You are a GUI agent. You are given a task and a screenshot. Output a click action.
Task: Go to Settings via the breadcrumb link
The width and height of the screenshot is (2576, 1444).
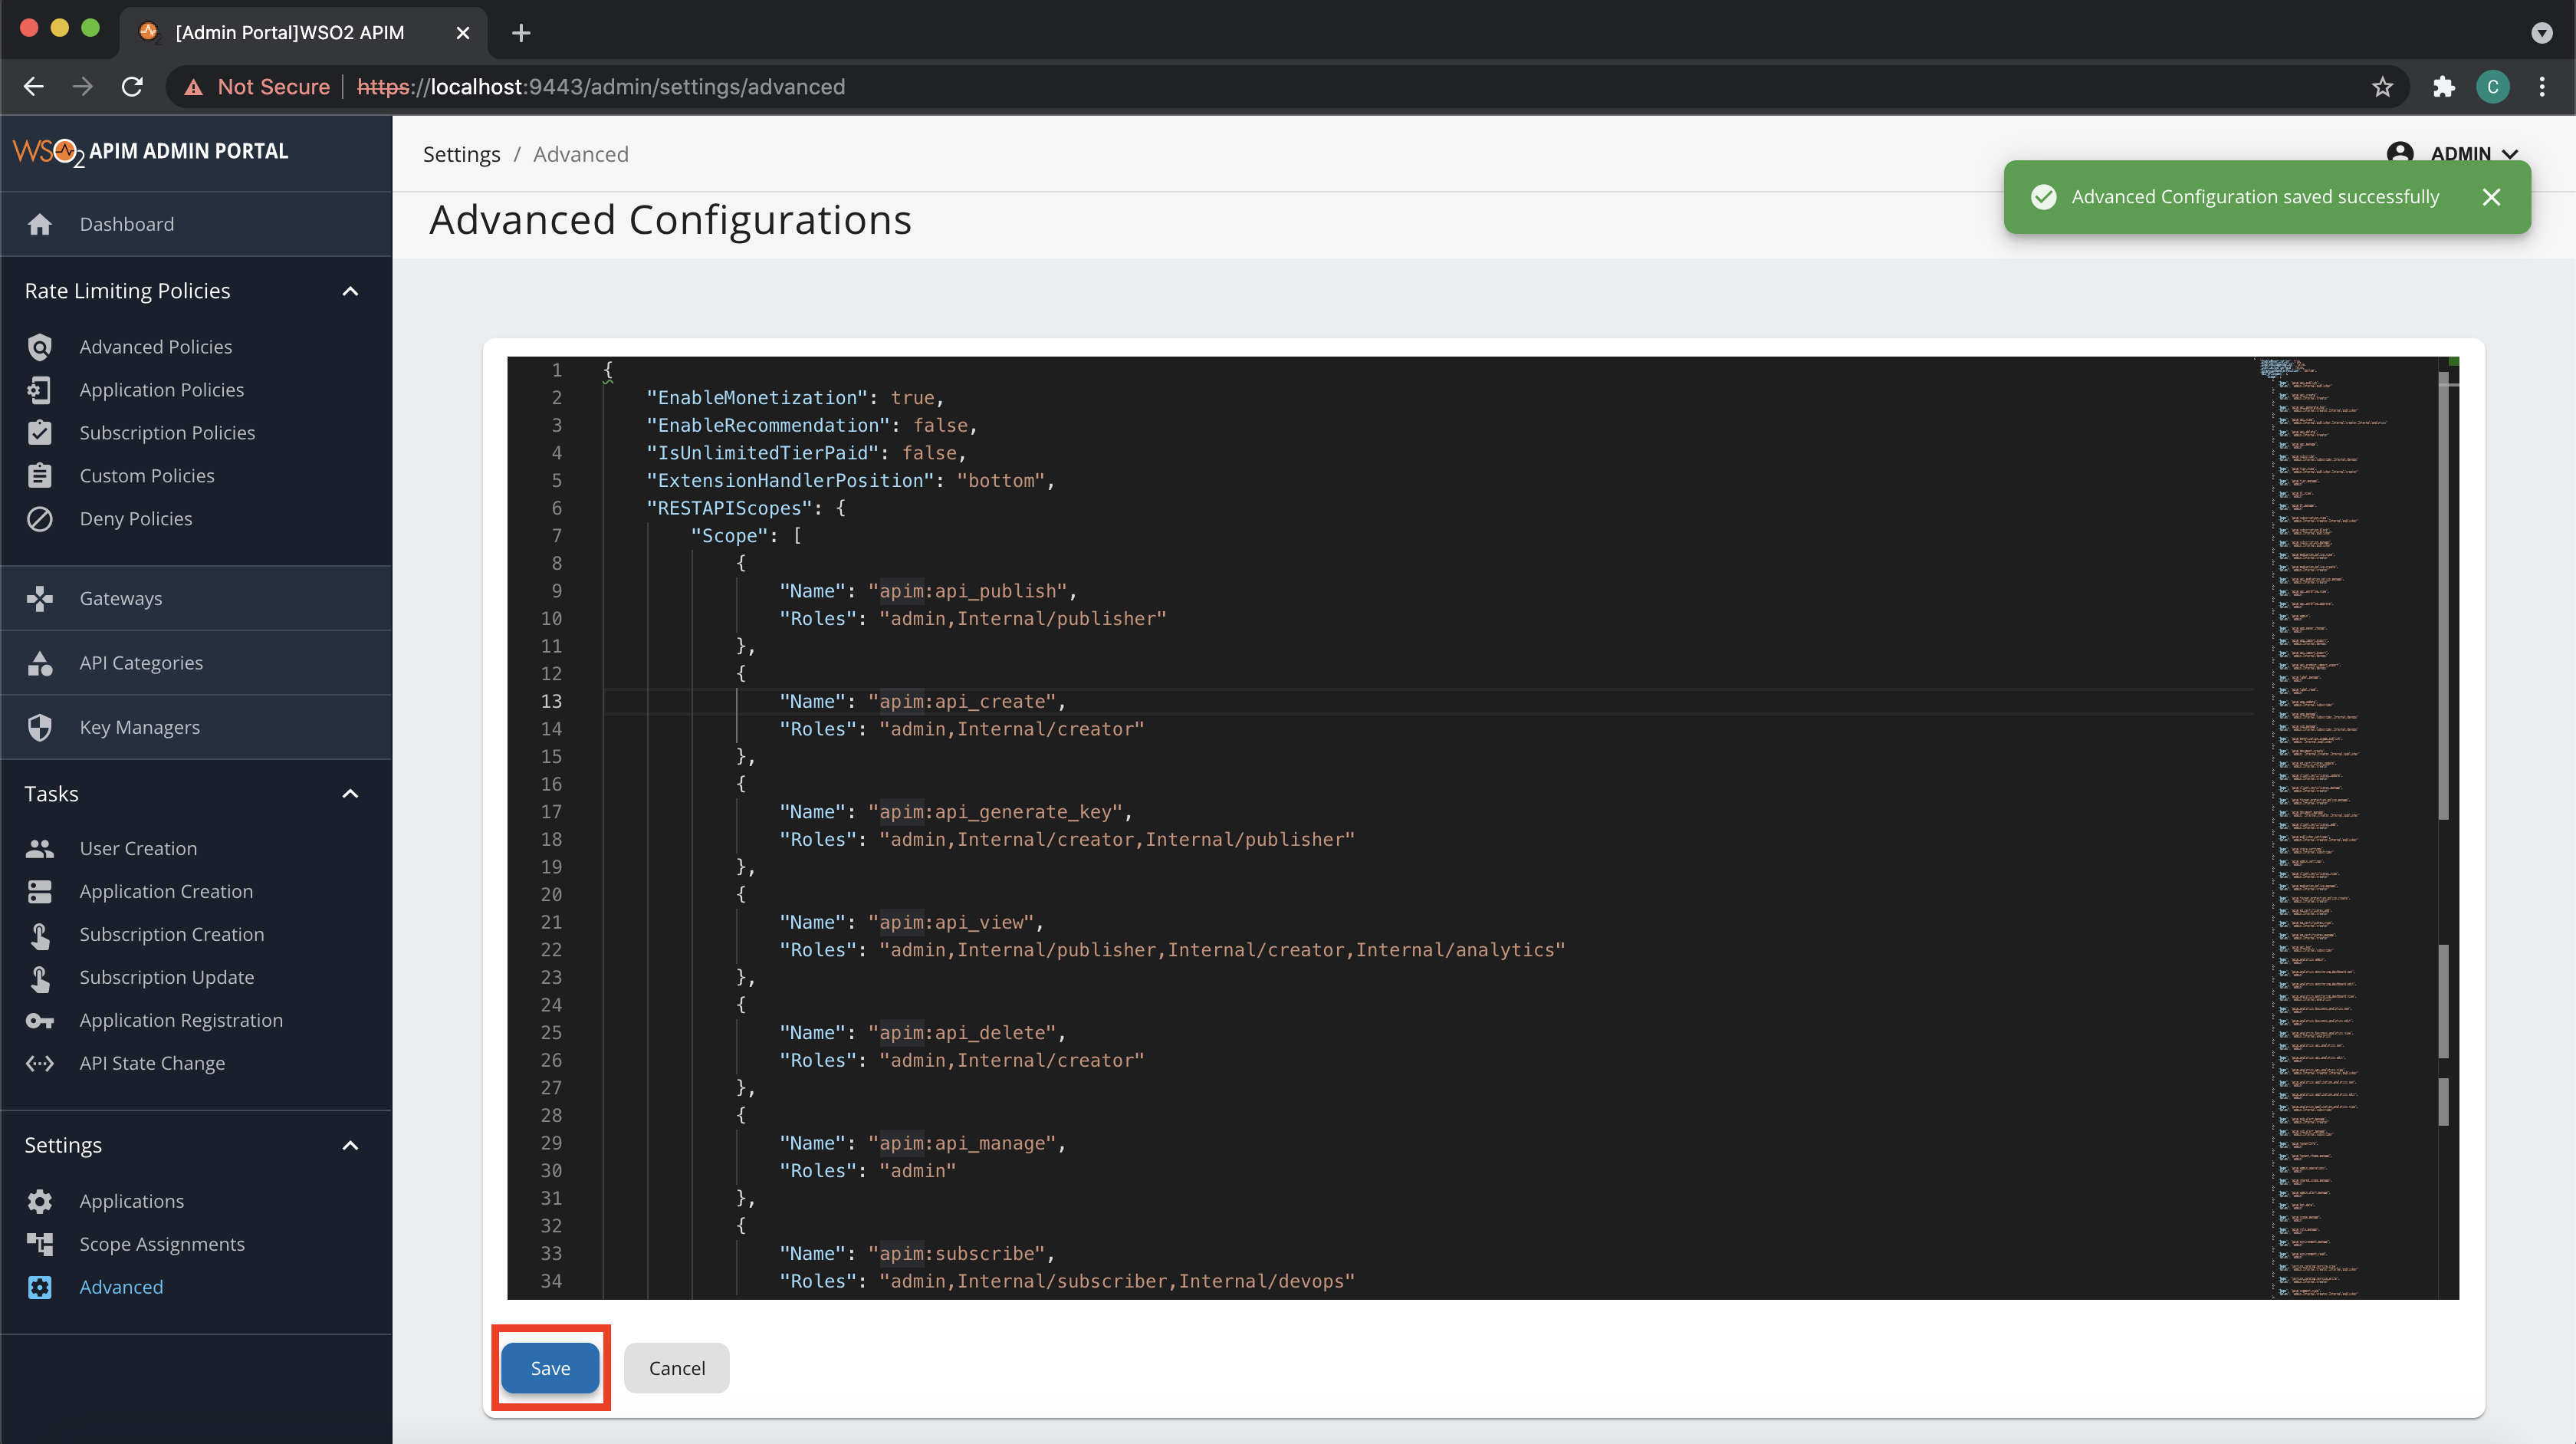(461, 153)
